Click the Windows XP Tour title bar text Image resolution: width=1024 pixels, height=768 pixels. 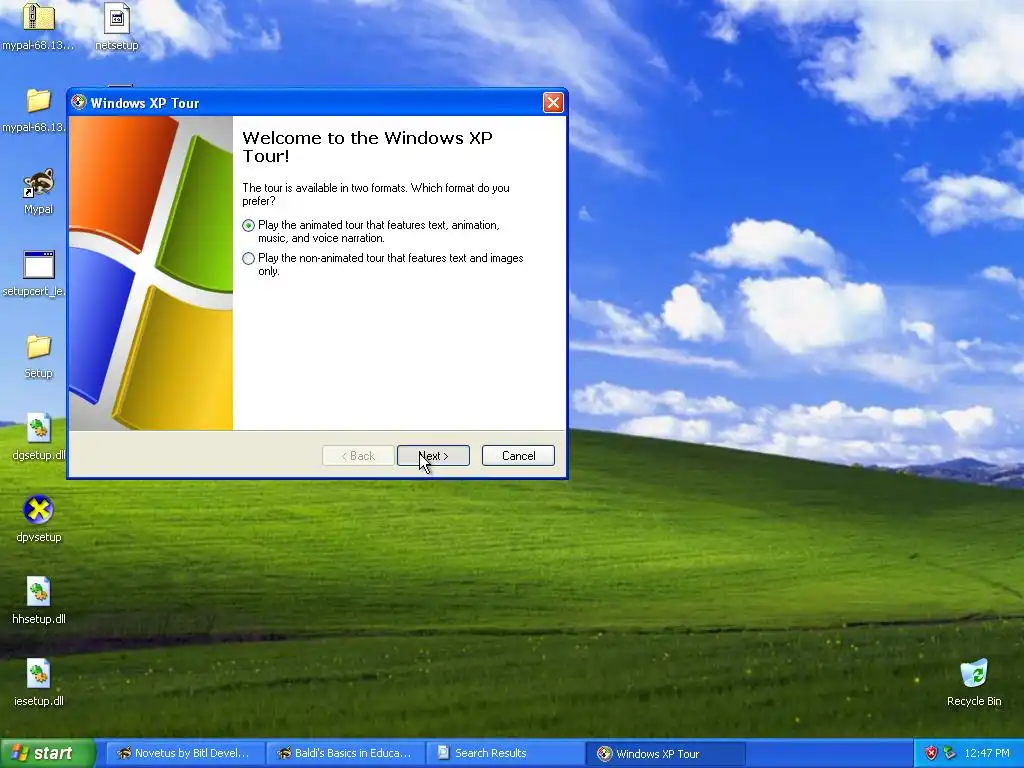144,103
